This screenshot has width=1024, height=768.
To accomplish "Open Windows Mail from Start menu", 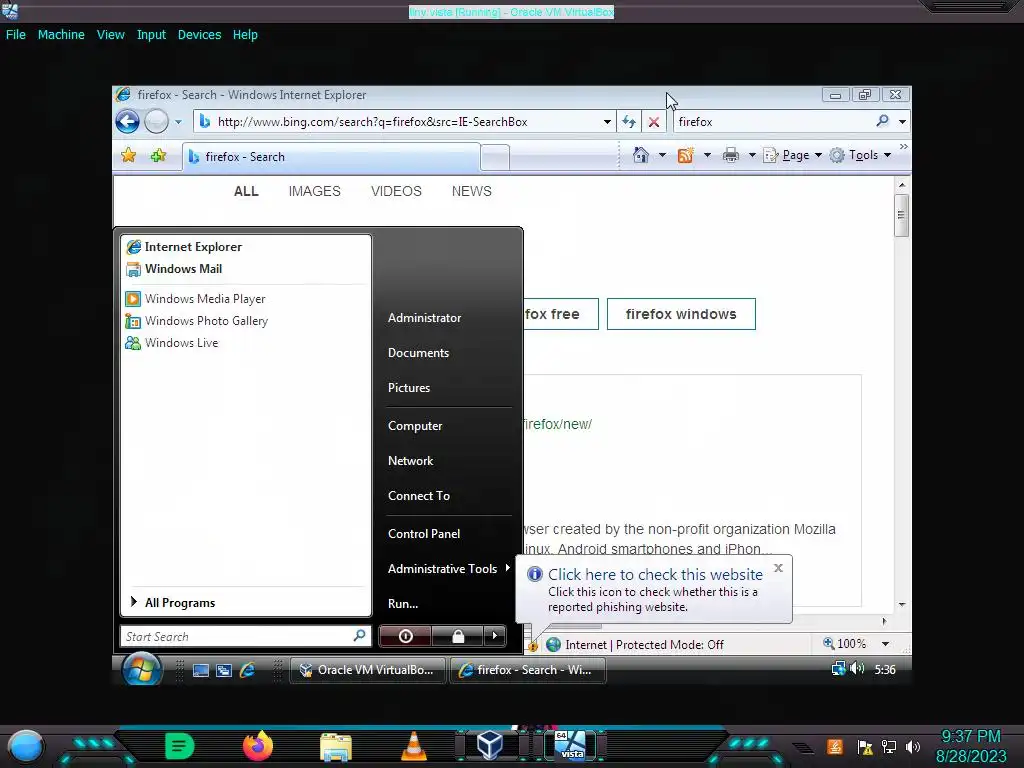I will (246, 269).
